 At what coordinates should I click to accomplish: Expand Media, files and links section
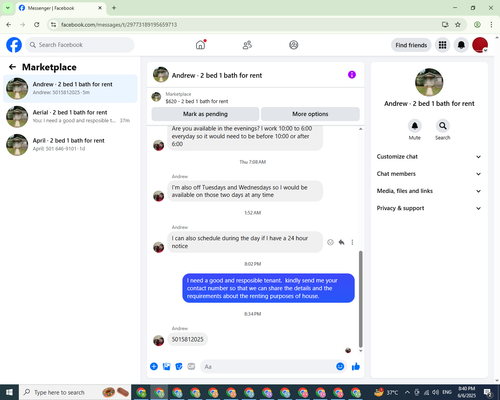pos(429,191)
